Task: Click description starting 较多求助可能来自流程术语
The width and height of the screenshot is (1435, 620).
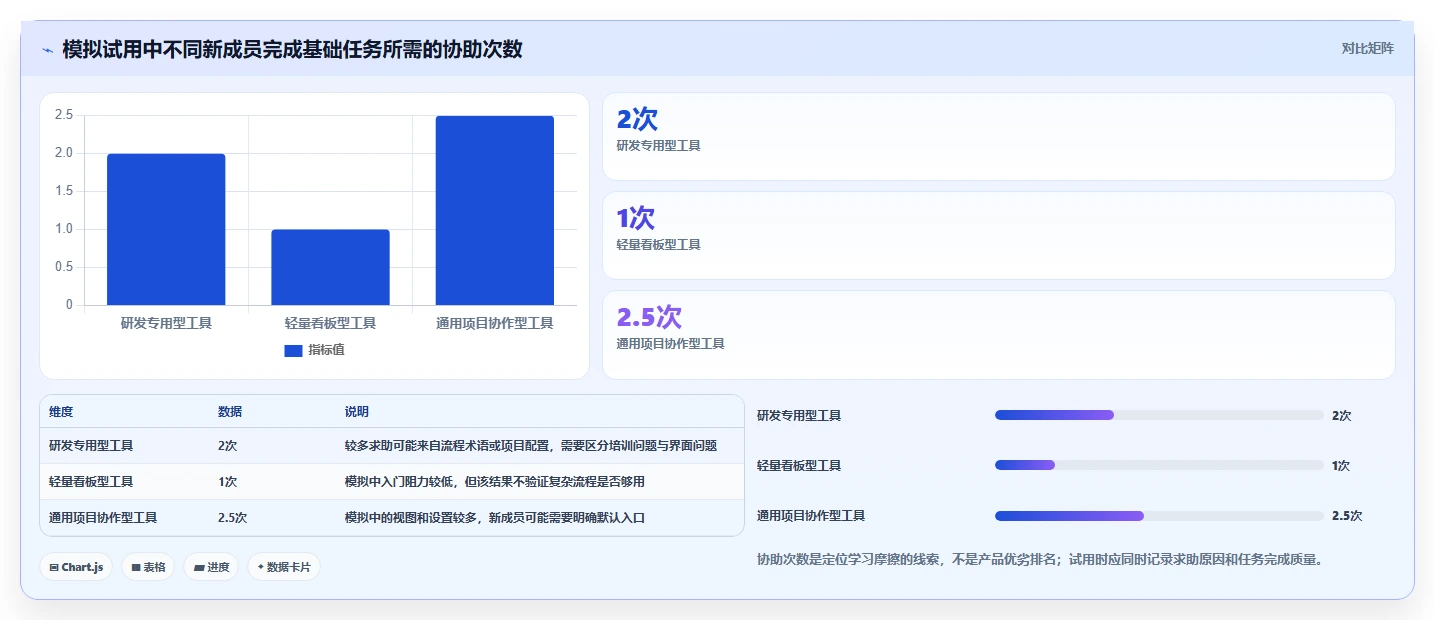Action: point(531,446)
